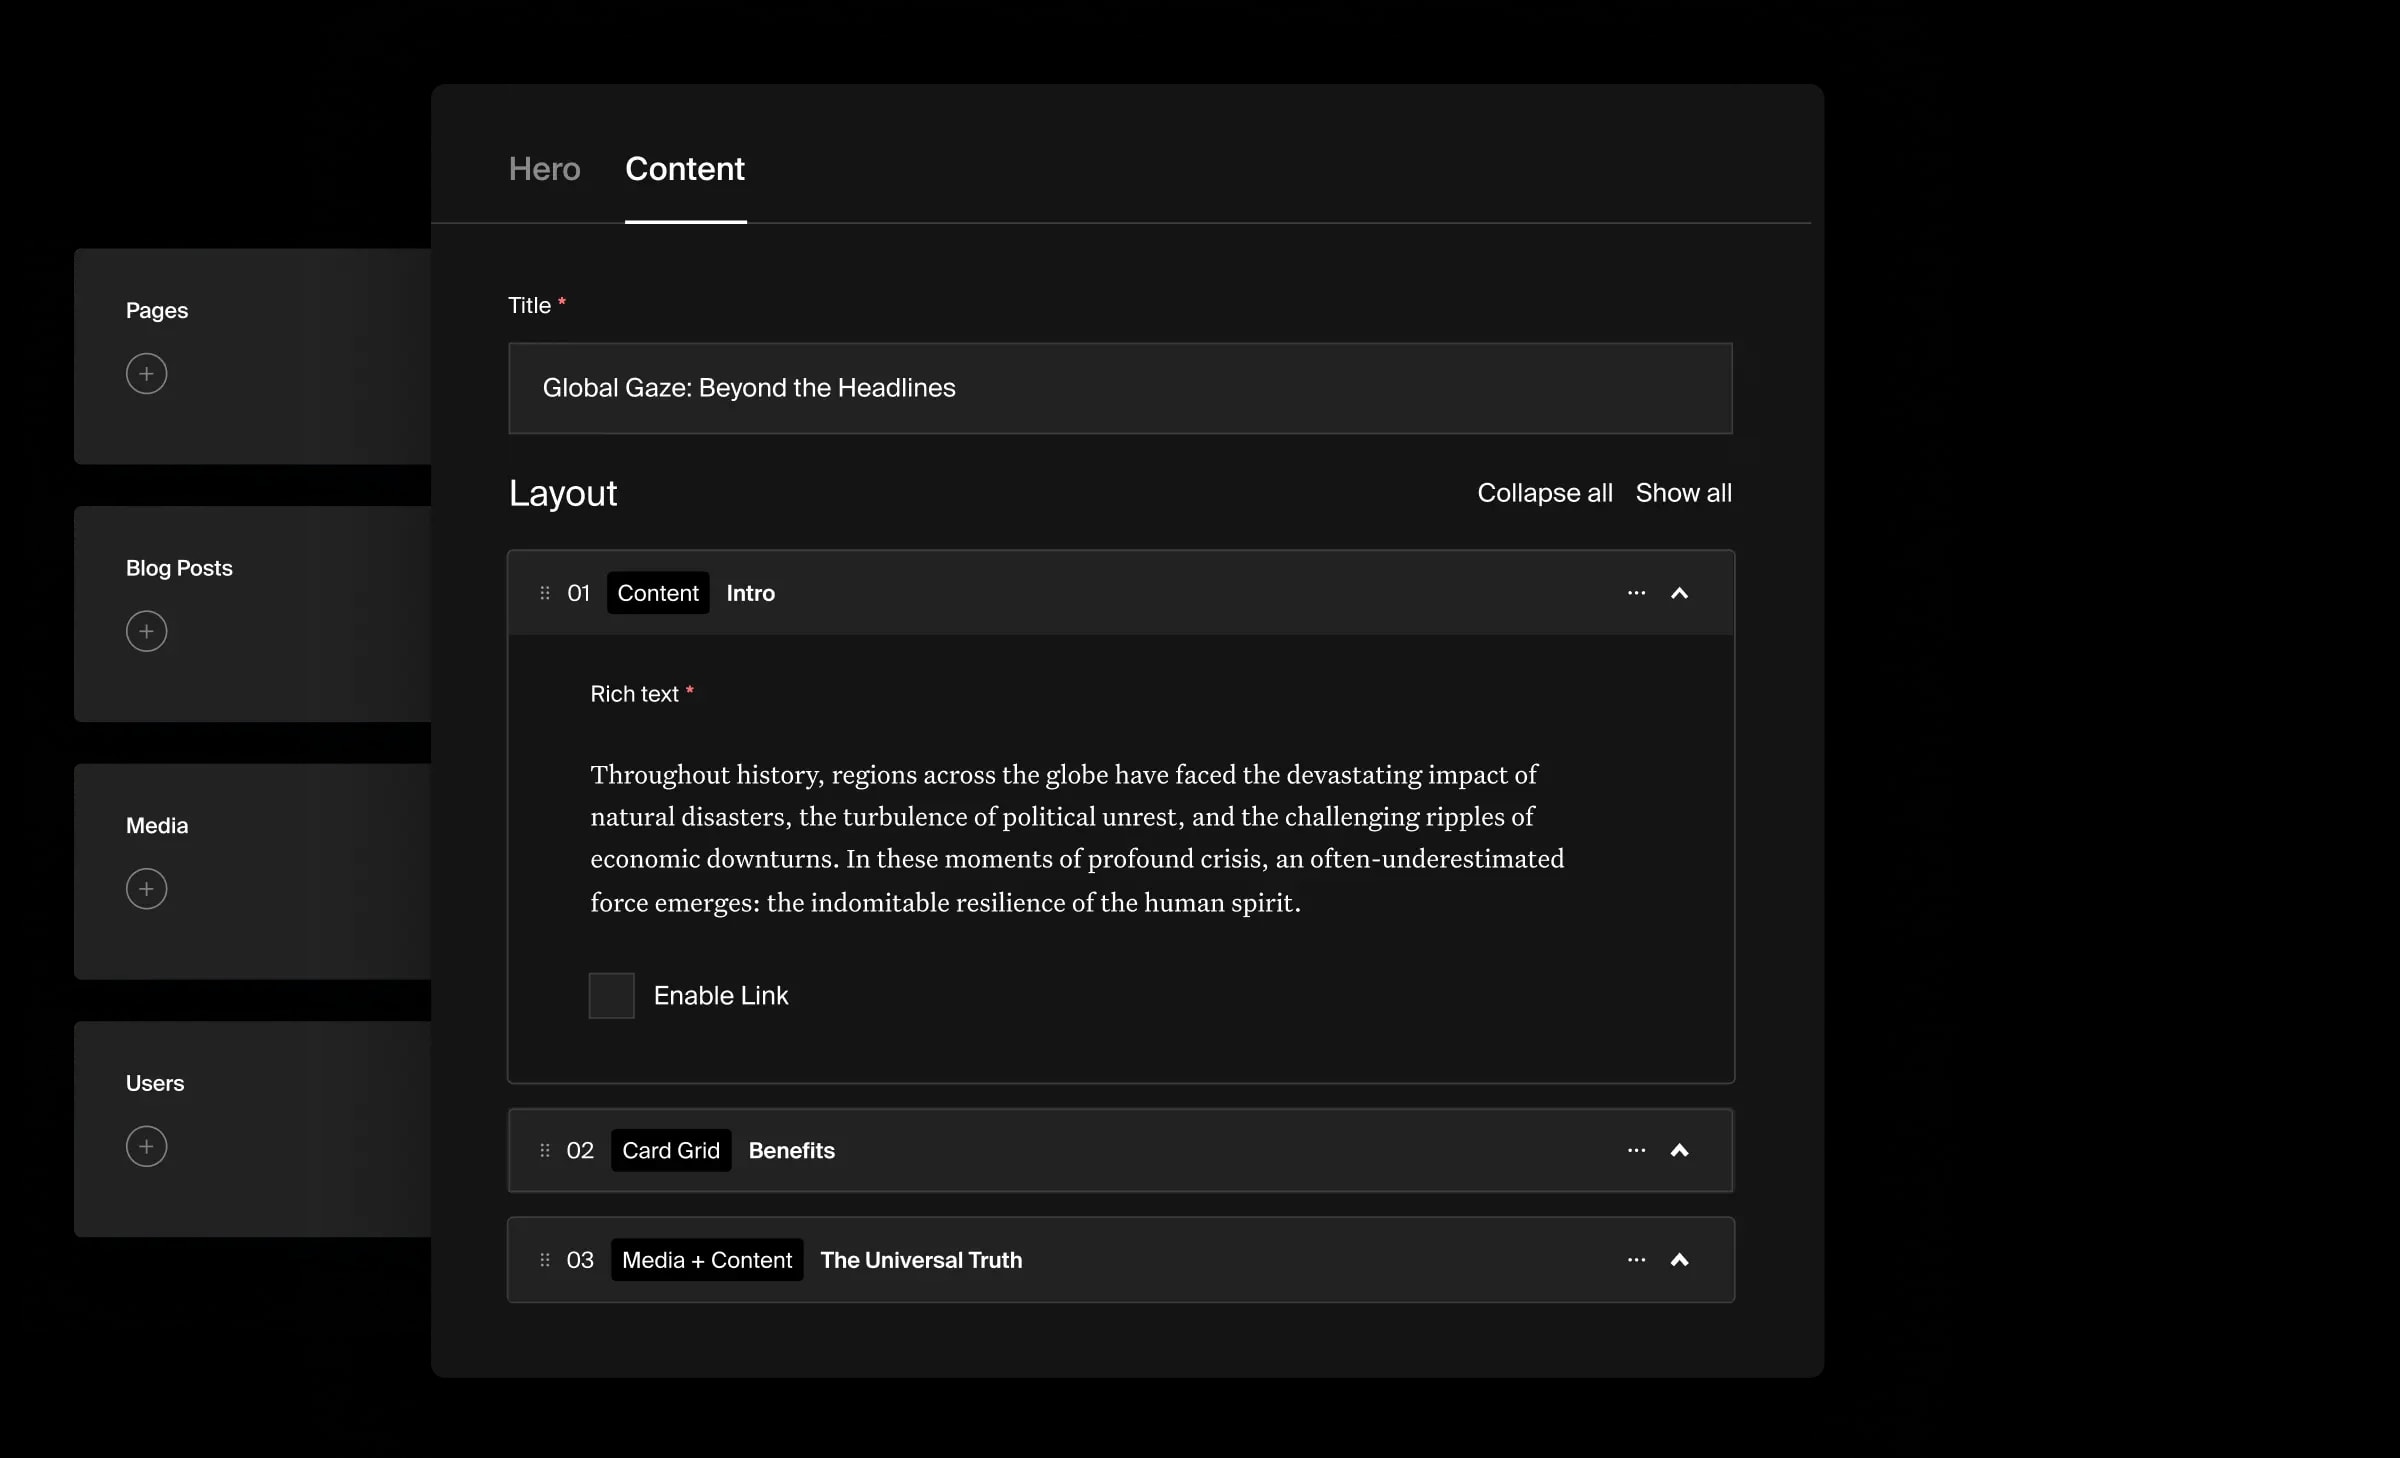Open overflow menu for Card Grid Benefits section
The image size is (2400, 1458).
(x=1635, y=1149)
